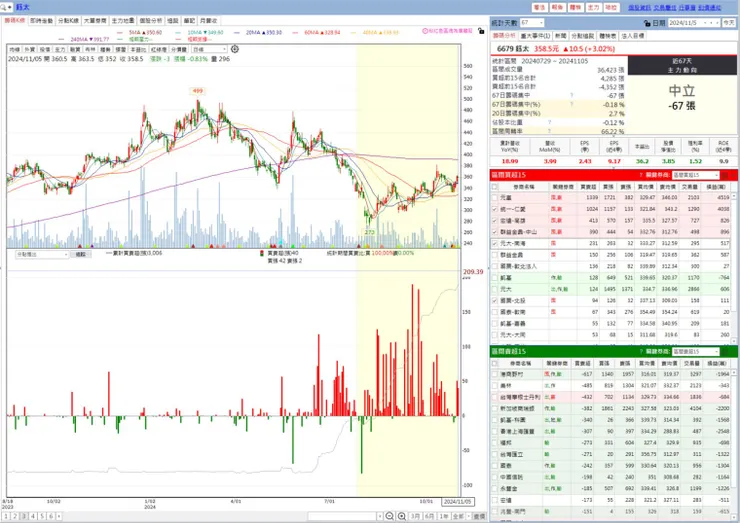
Task: Tick the 永豐金 seller checkbox
Action: [x=495, y=489]
